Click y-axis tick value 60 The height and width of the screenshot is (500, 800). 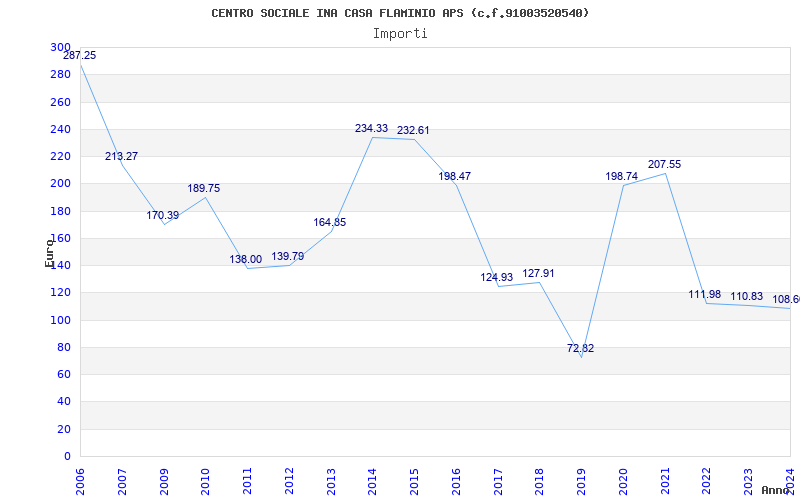click(x=63, y=374)
